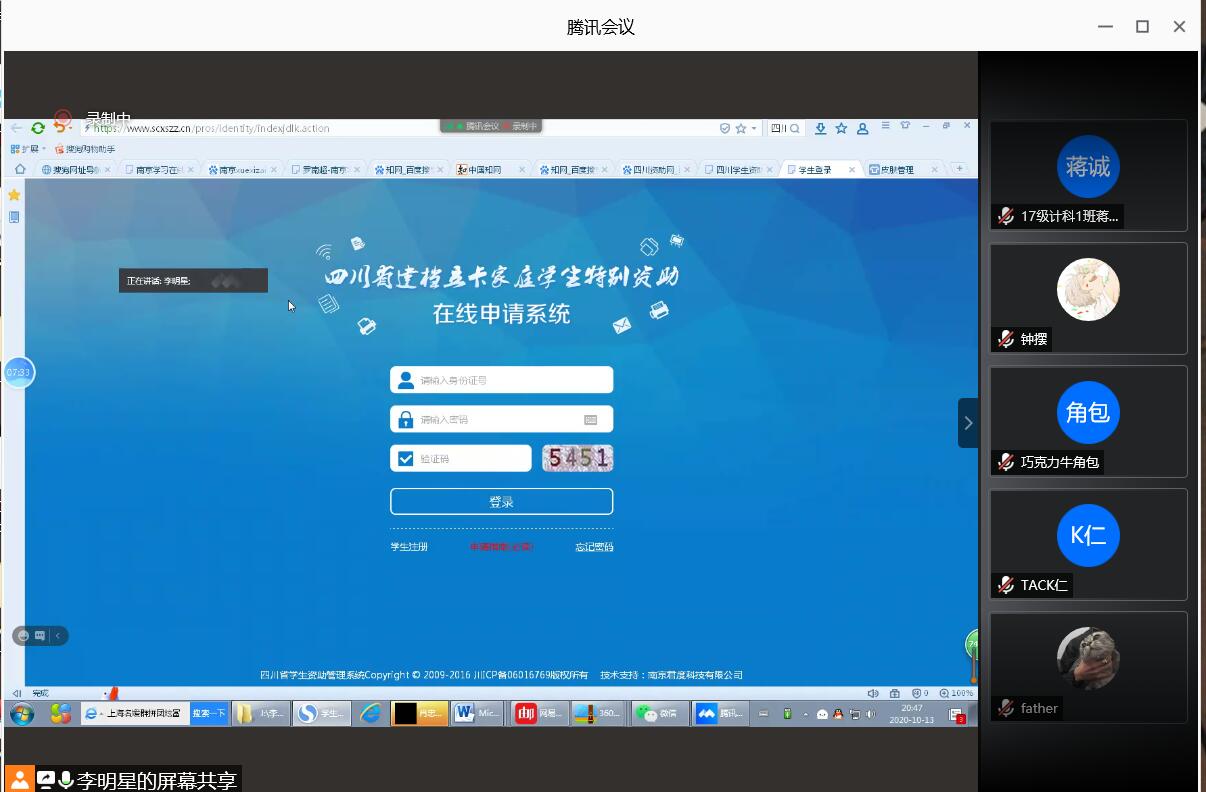This screenshot has height=792, width=1206.
Task: Click the browser refresh icon
Action: click(x=38, y=128)
